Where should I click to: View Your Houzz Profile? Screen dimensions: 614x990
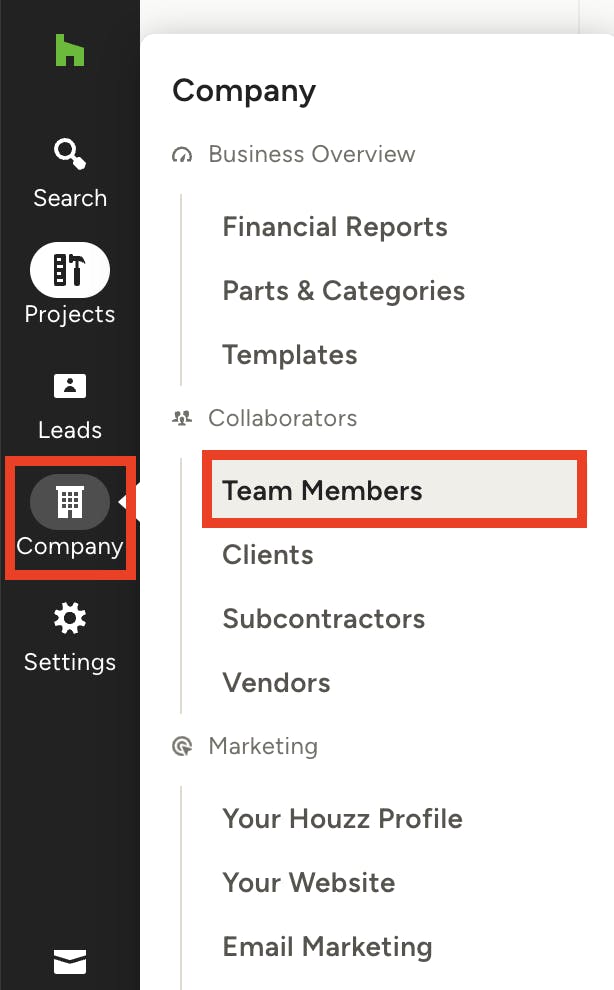342,818
